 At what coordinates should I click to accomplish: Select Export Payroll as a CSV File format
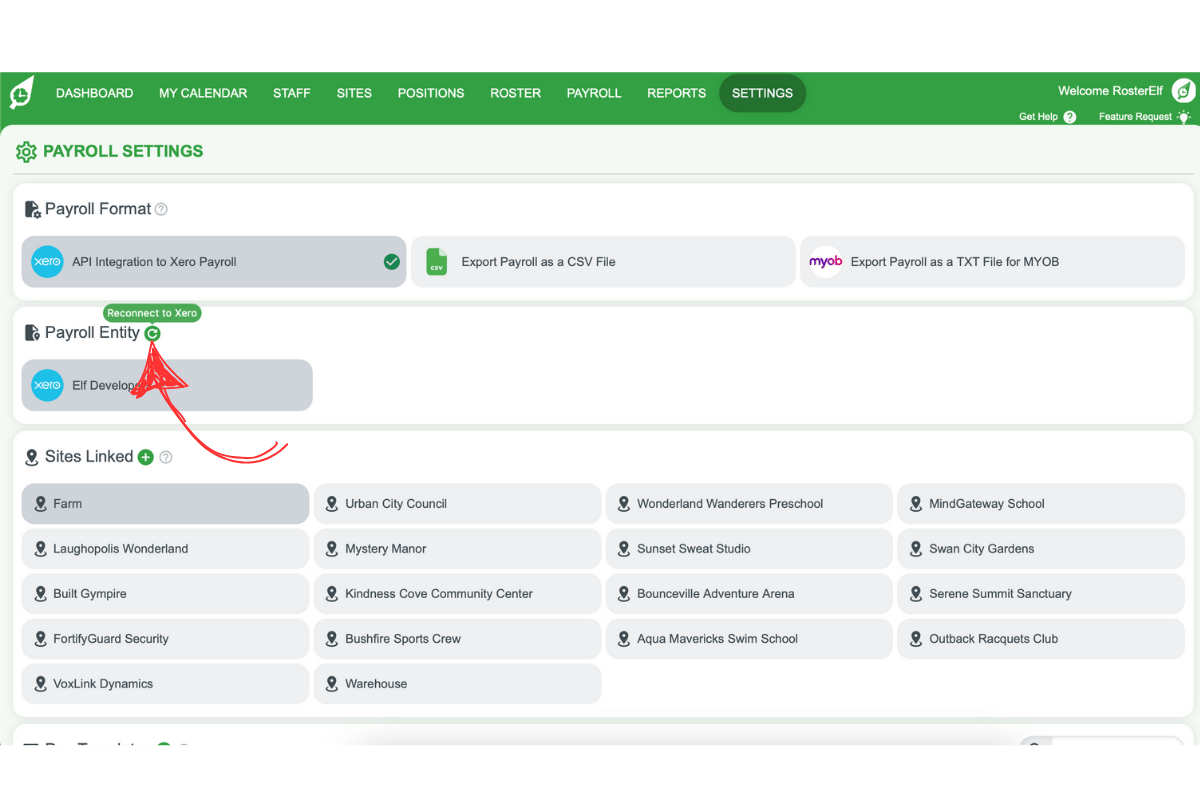pos(603,261)
